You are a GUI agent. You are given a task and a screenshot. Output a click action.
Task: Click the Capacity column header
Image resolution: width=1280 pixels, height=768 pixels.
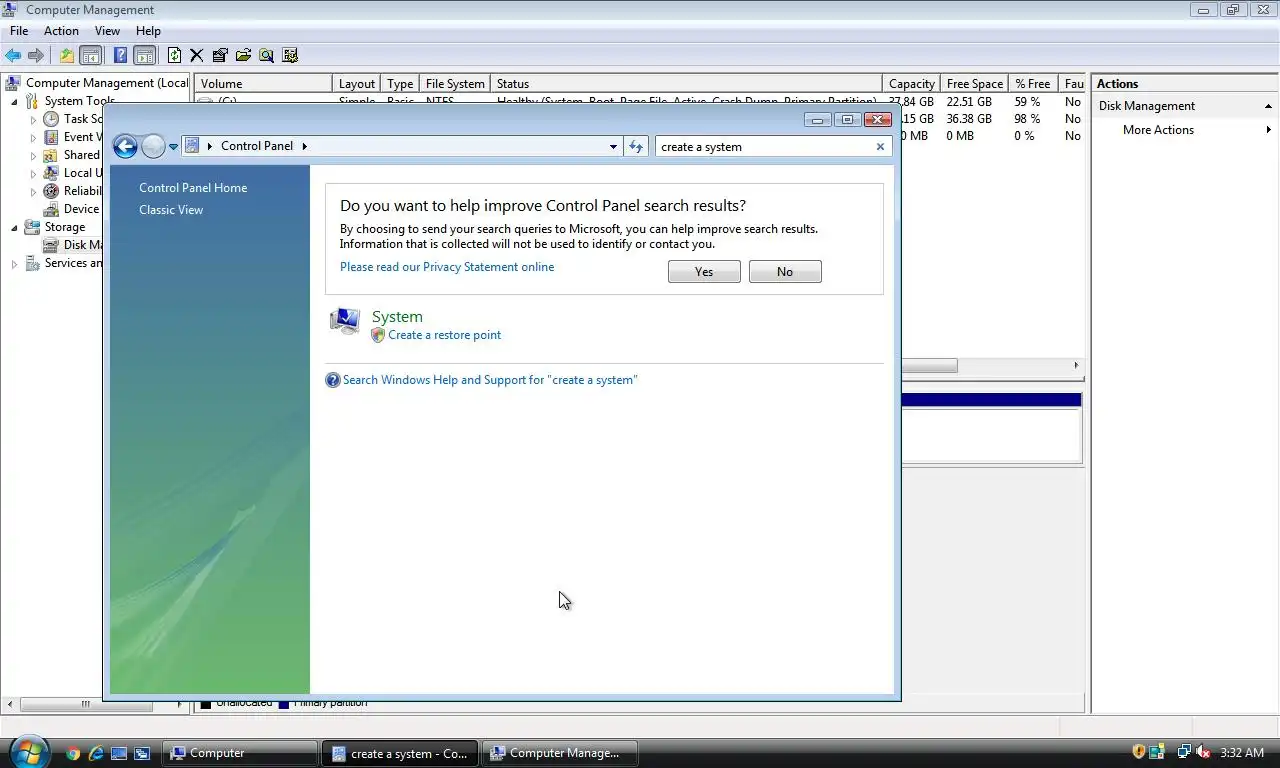click(911, 84)
